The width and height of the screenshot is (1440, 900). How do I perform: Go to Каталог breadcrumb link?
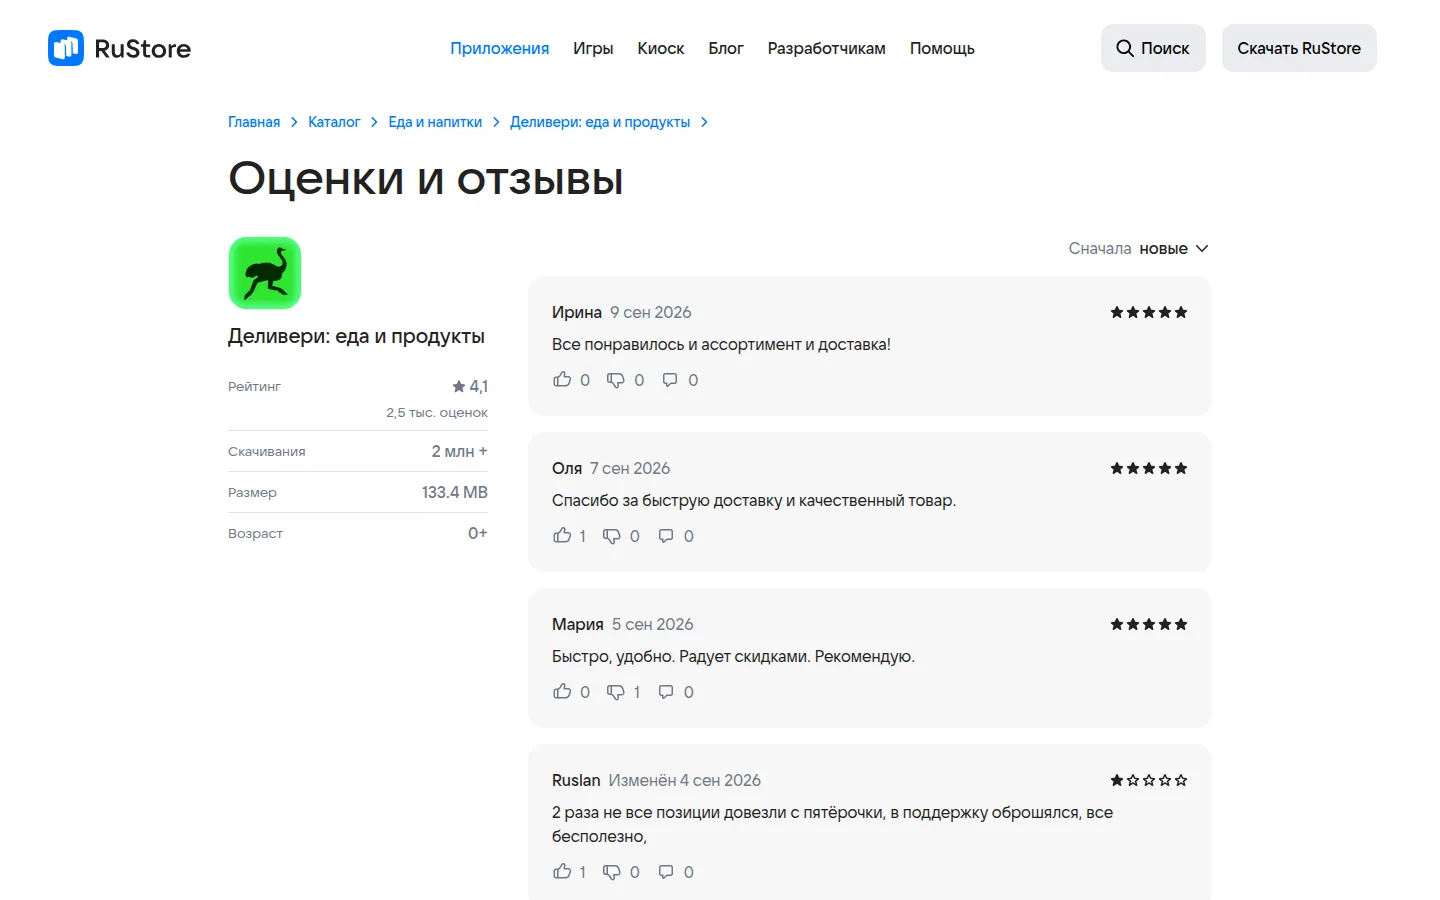(334, 122)
